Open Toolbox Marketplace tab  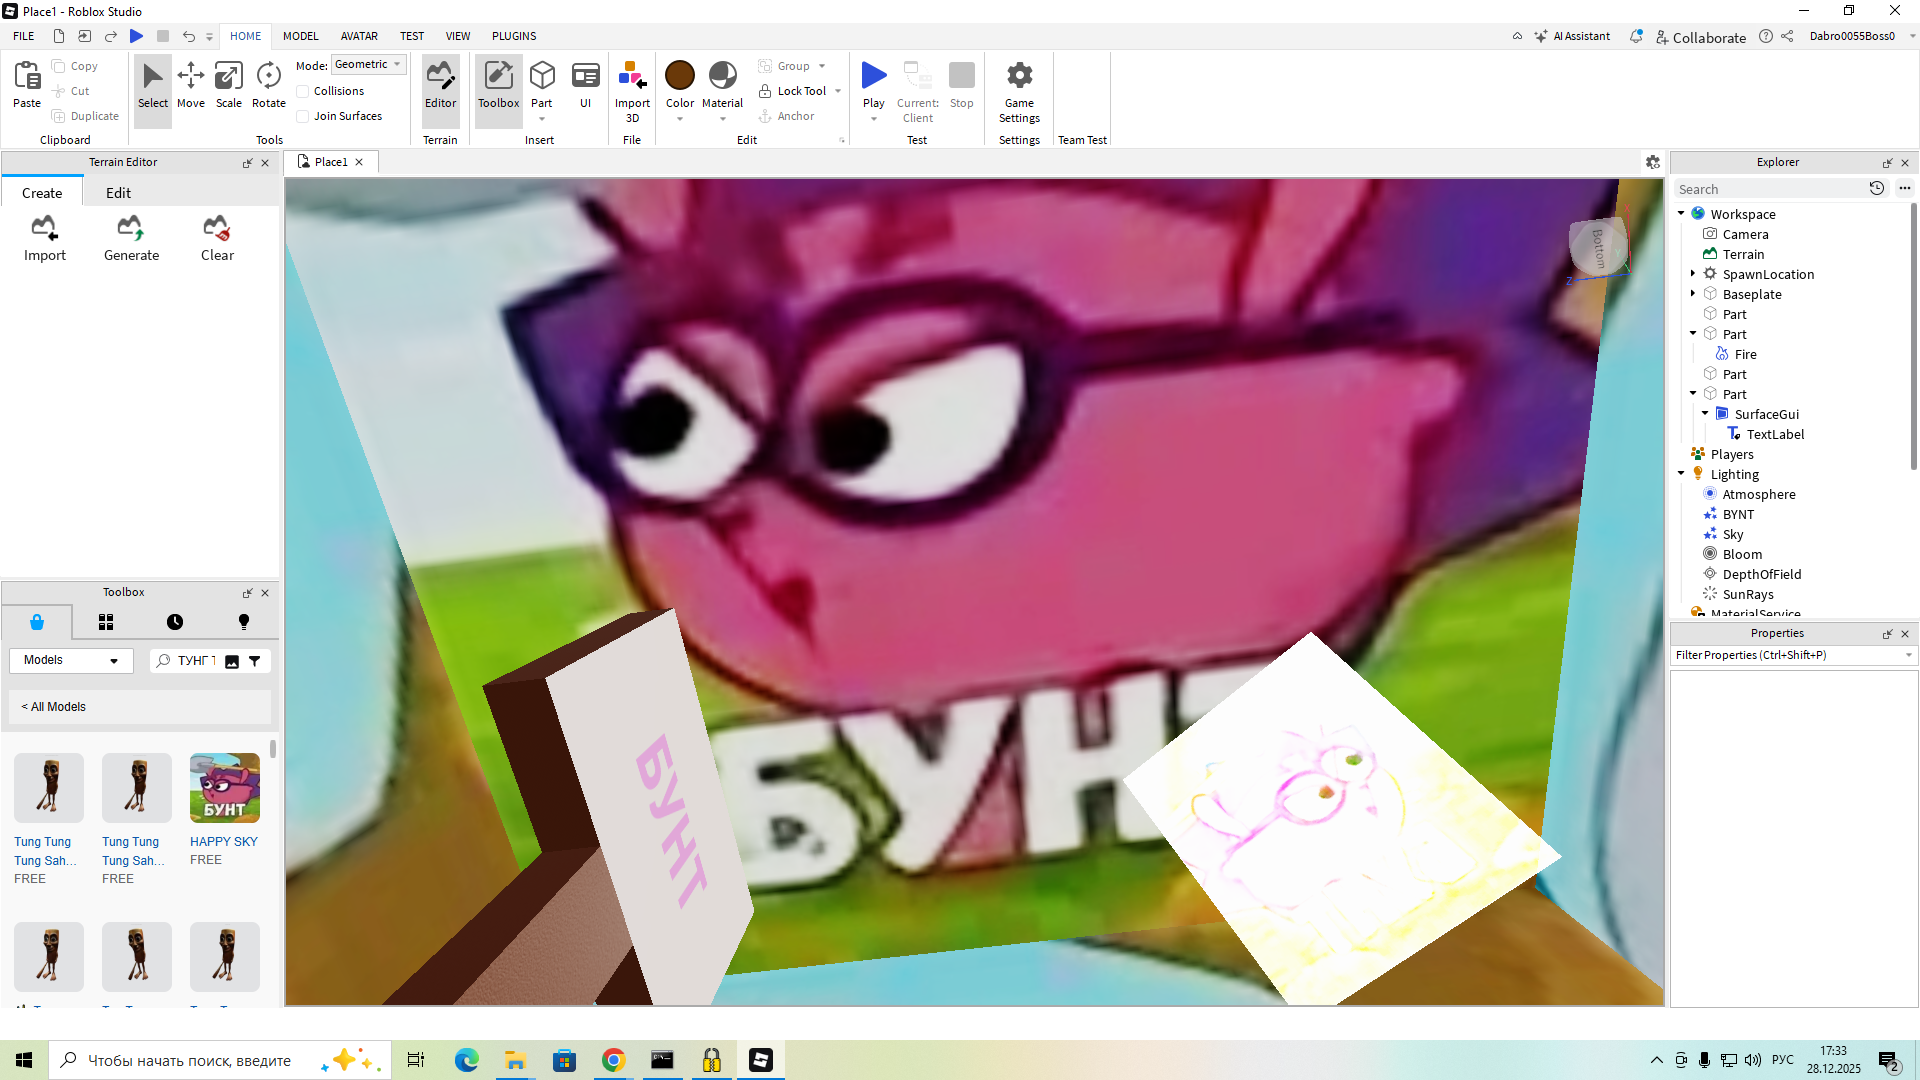(x=37, y=622)
